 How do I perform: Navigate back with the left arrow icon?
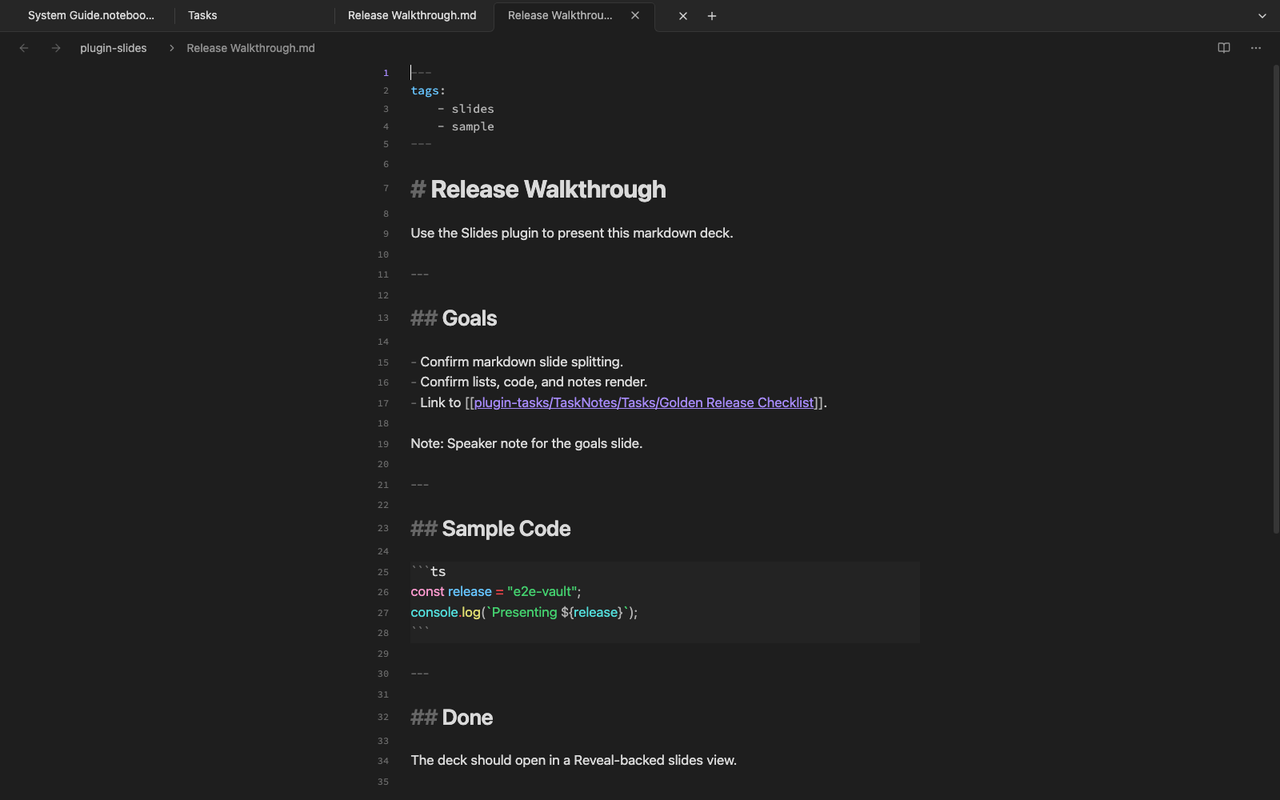click(24, 48)
